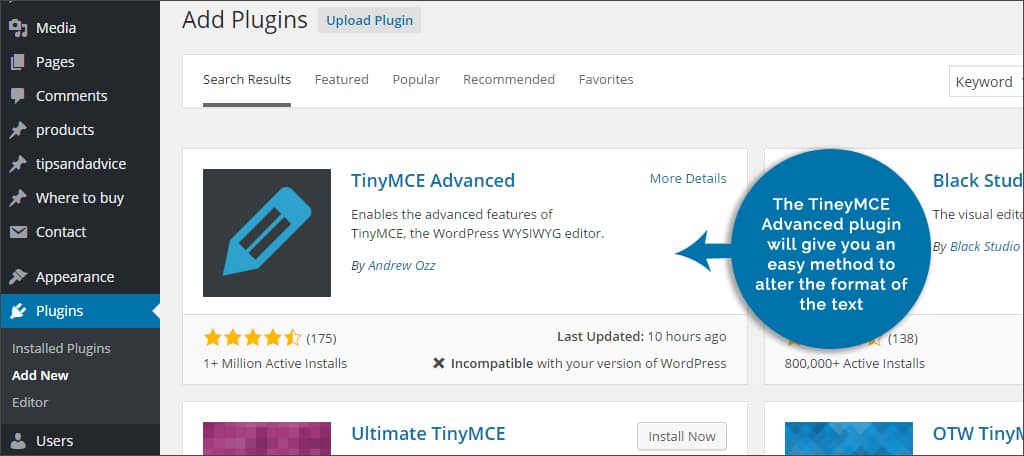Open the Keyword search type dropdown

tap(986, 82)
